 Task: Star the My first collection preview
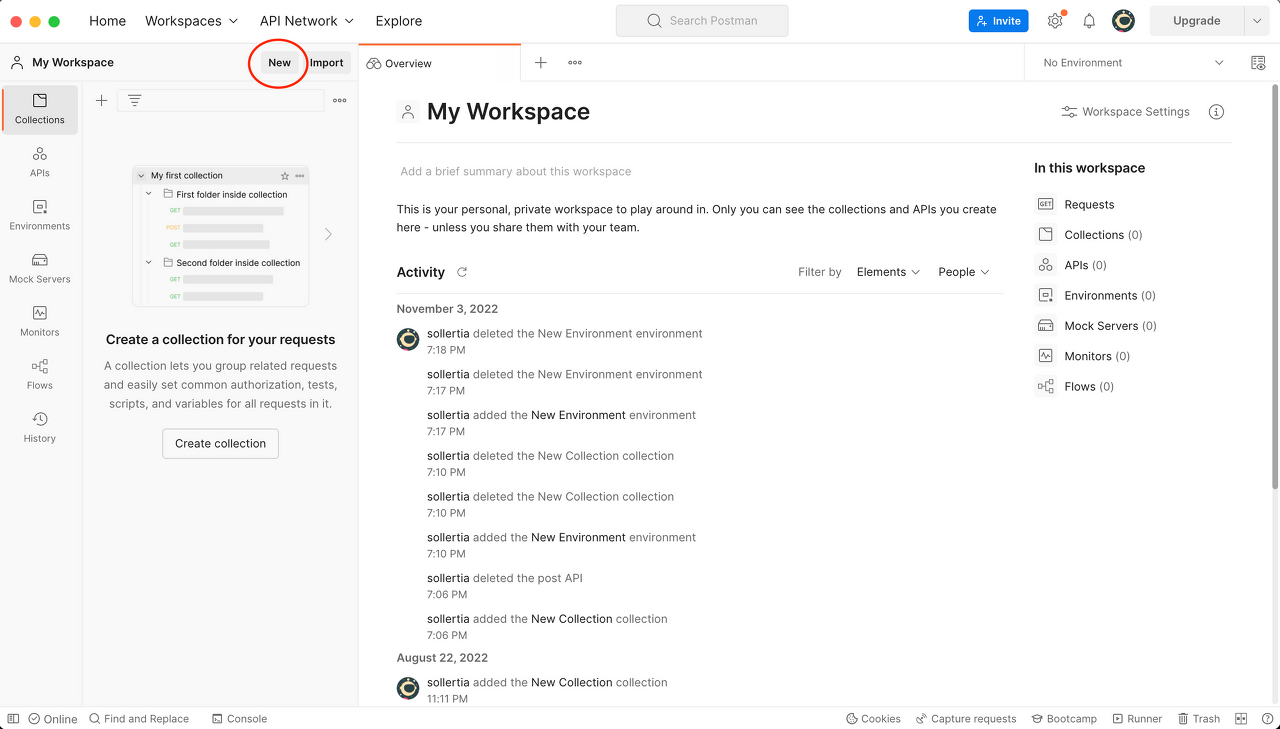click(x=285, y=175)
